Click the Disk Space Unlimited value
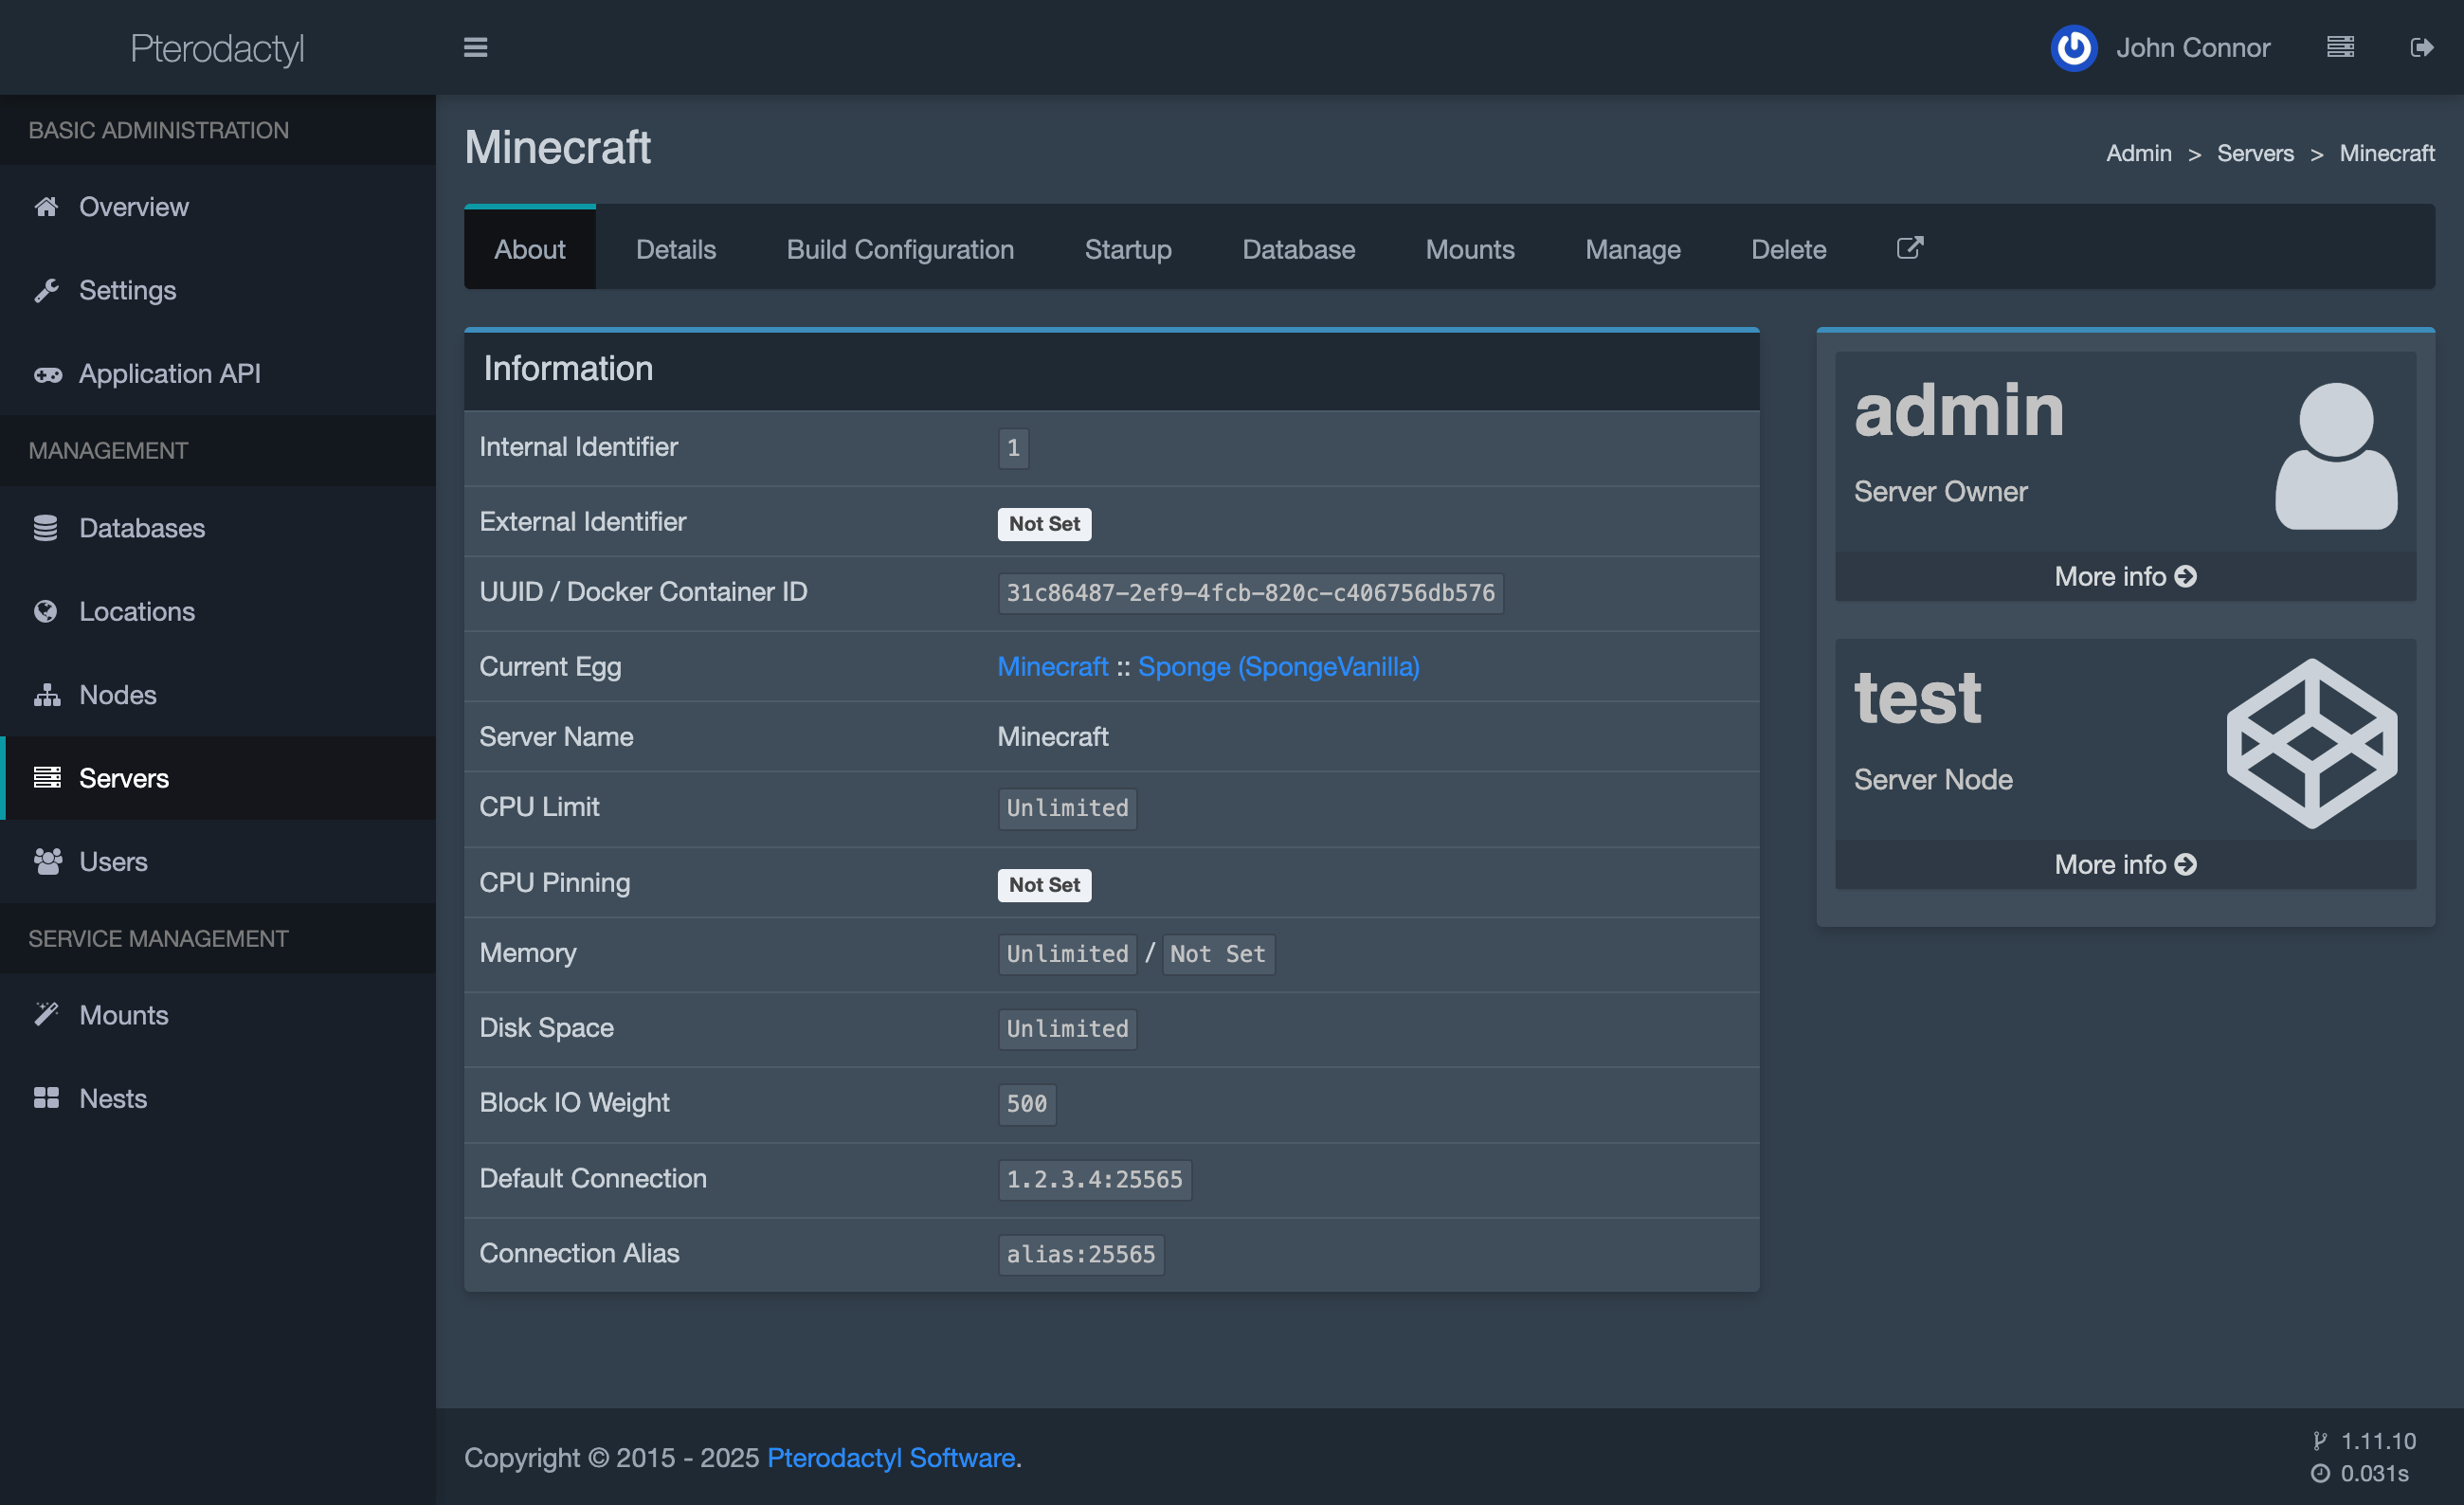Image resolution: width=2464 pixels, height=1505 pixels. [x=1067, y=1028]
